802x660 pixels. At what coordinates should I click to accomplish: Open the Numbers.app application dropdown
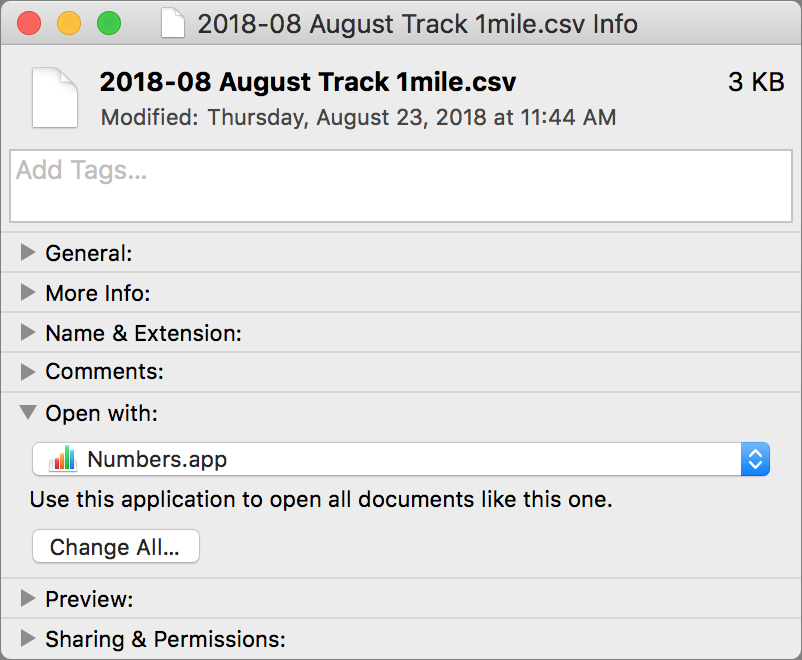(401, 459)
